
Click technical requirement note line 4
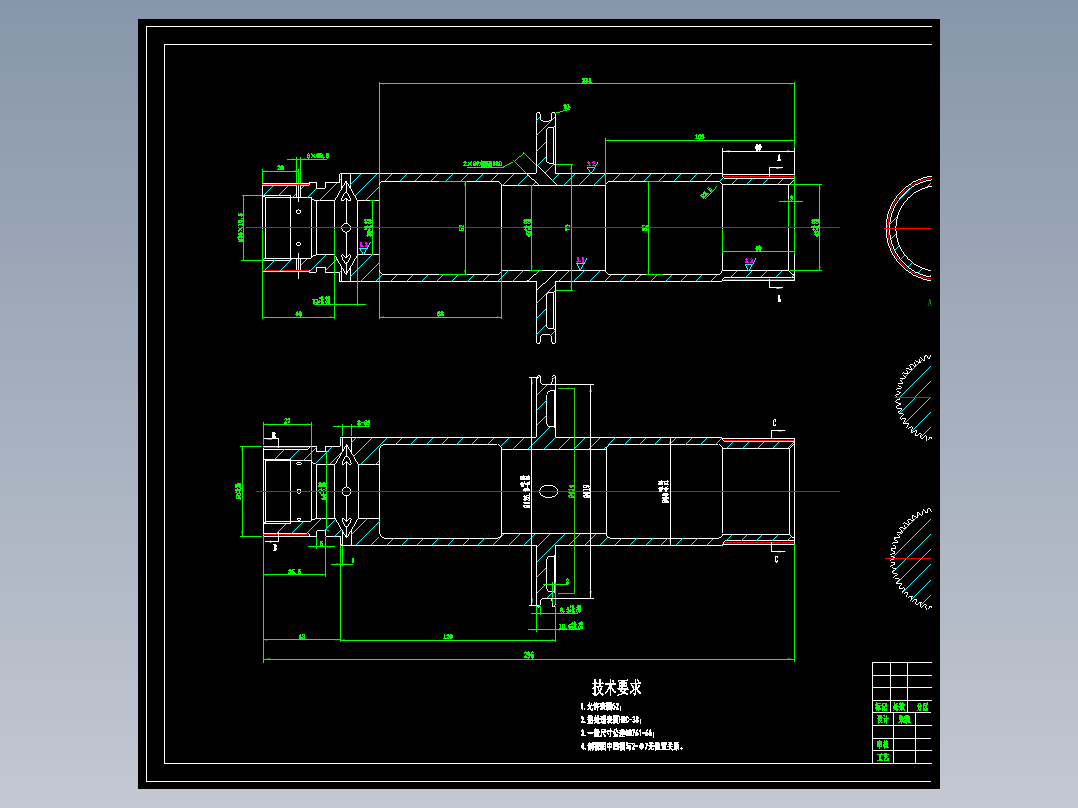[x=632, y=746]
